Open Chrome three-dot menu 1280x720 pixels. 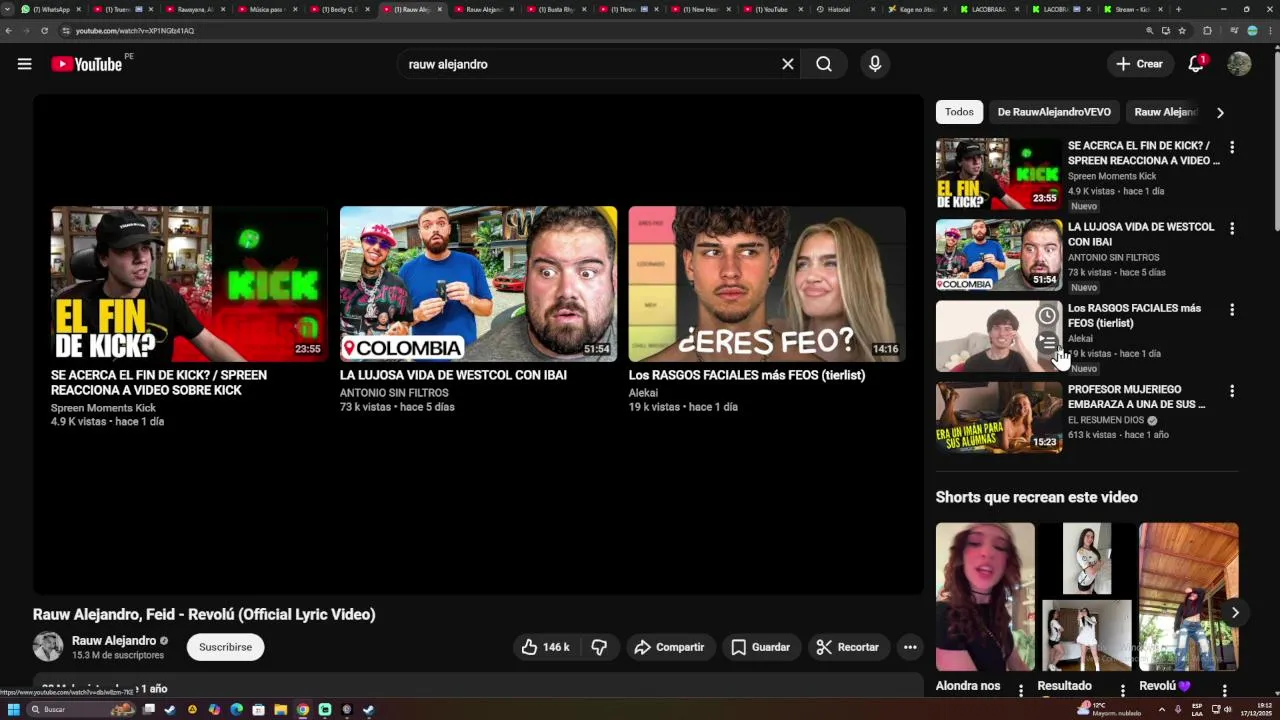point(1270,31)
